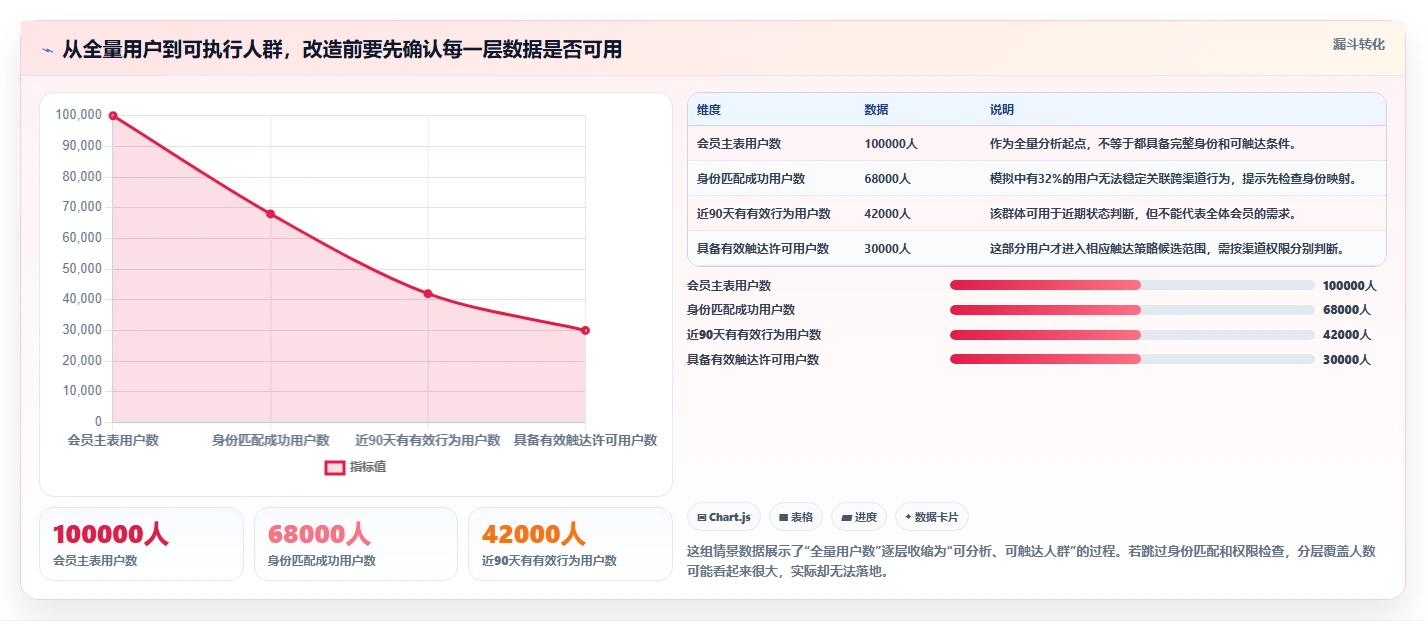Screen dimensions: 1426x621
Task: Select table cell 近90天有有效行为用户数
Action: pos(764,214)
